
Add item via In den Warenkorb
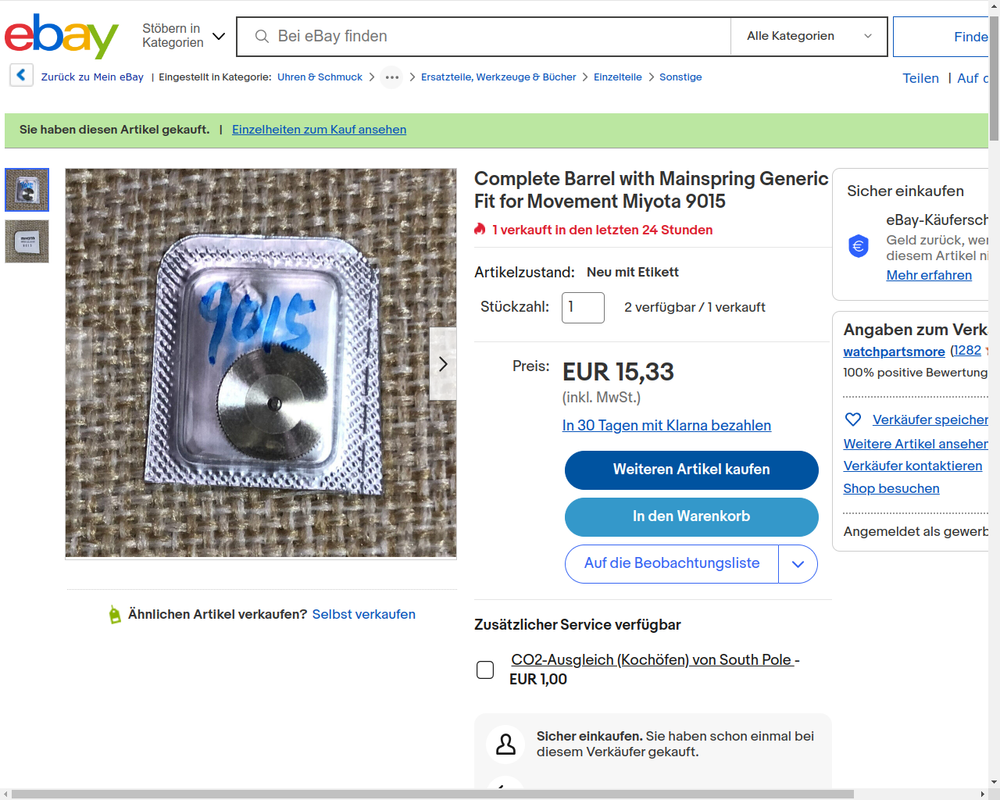click(x=691, y=517)
